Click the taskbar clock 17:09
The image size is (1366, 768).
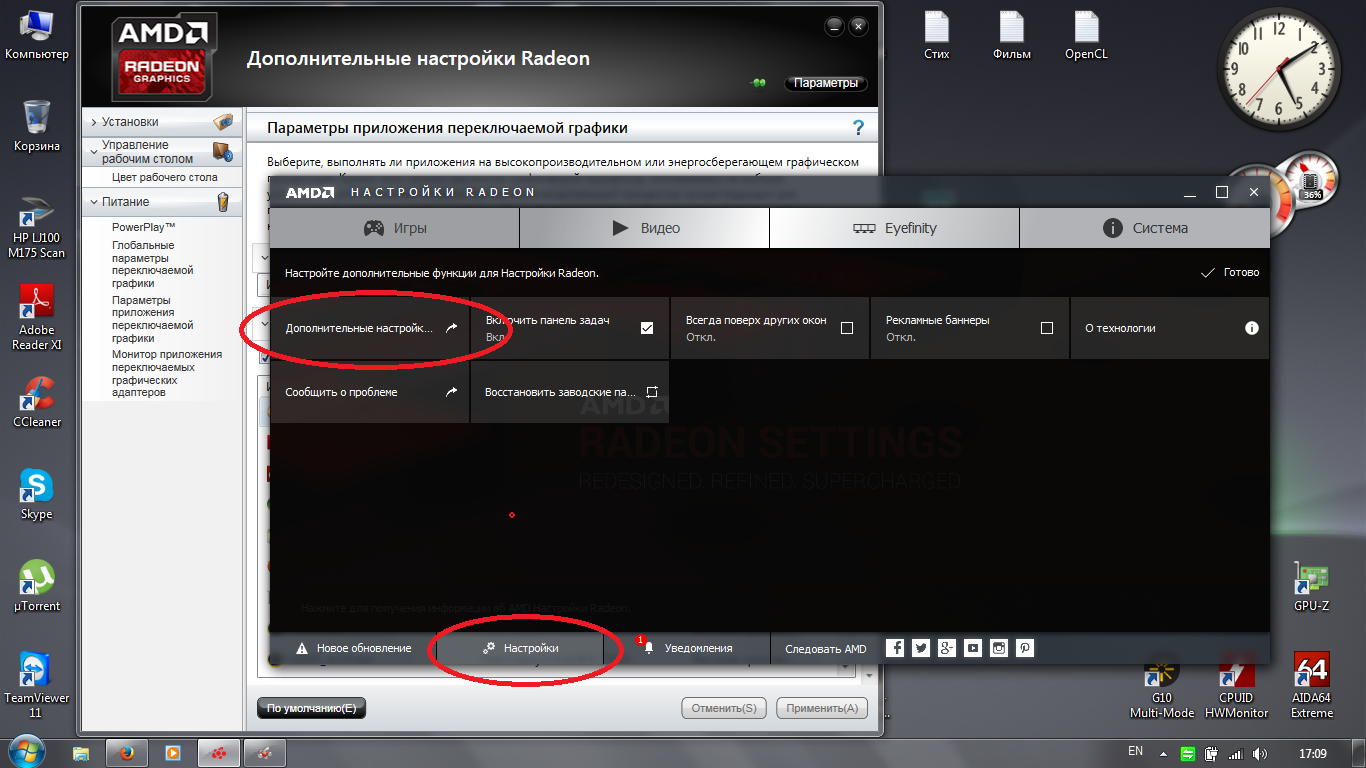click(x=1313, y=753)
